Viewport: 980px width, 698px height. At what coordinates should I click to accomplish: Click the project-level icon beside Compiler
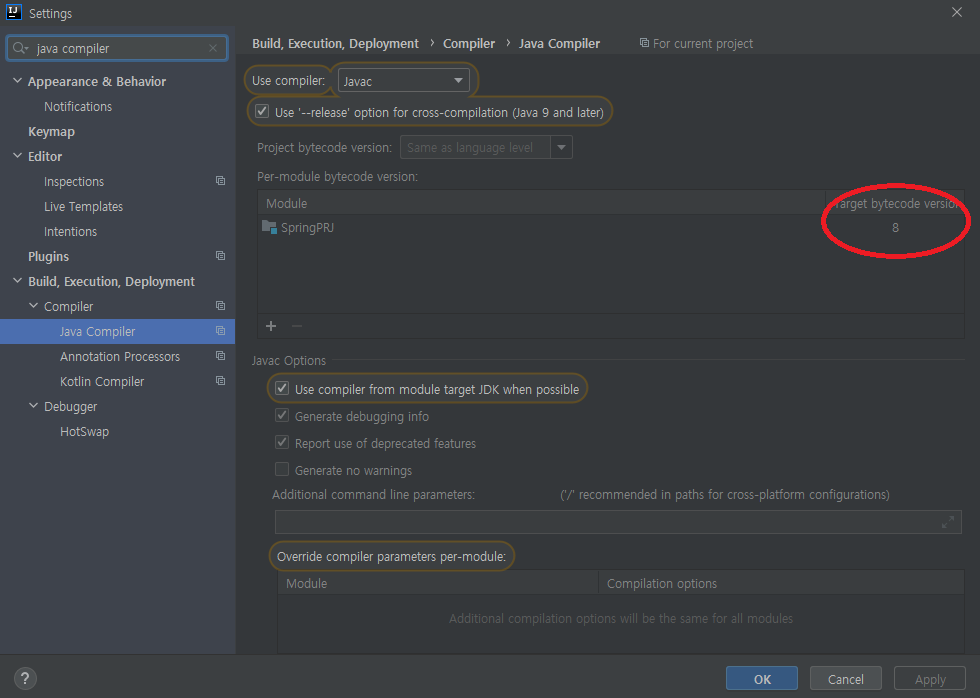(x=221, y=306)
